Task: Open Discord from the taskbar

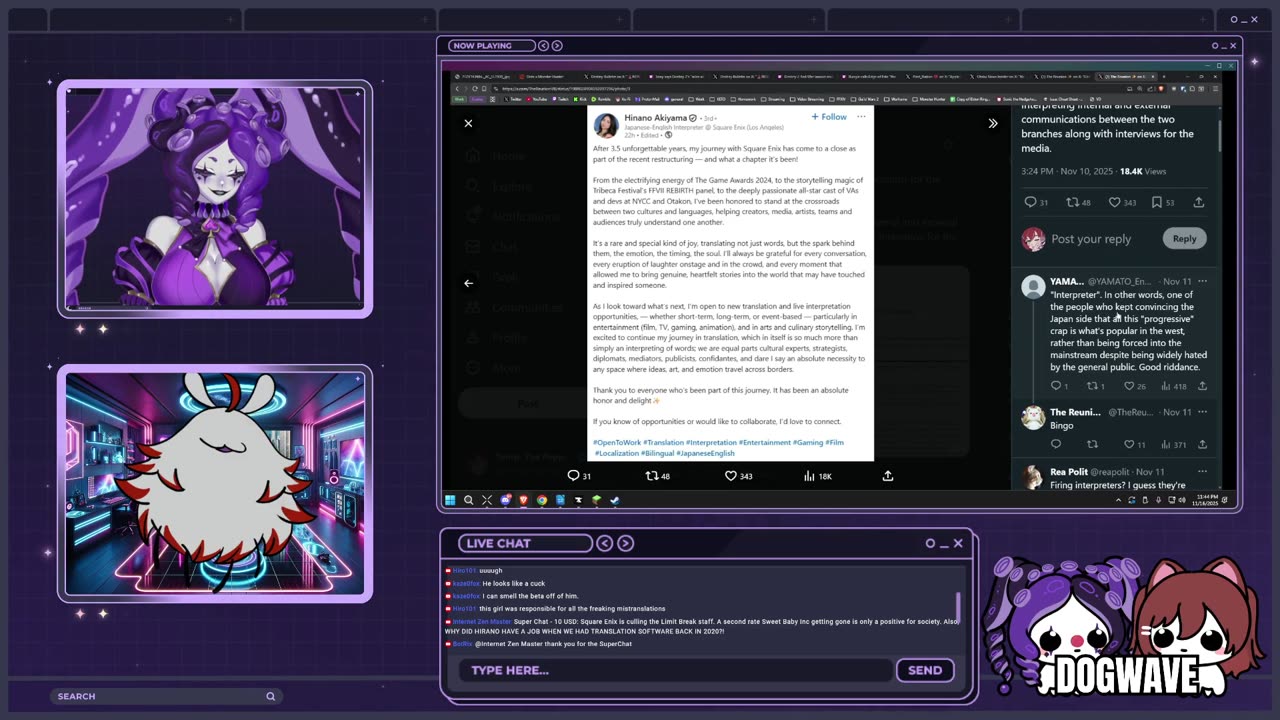Action: pos(505,500)
